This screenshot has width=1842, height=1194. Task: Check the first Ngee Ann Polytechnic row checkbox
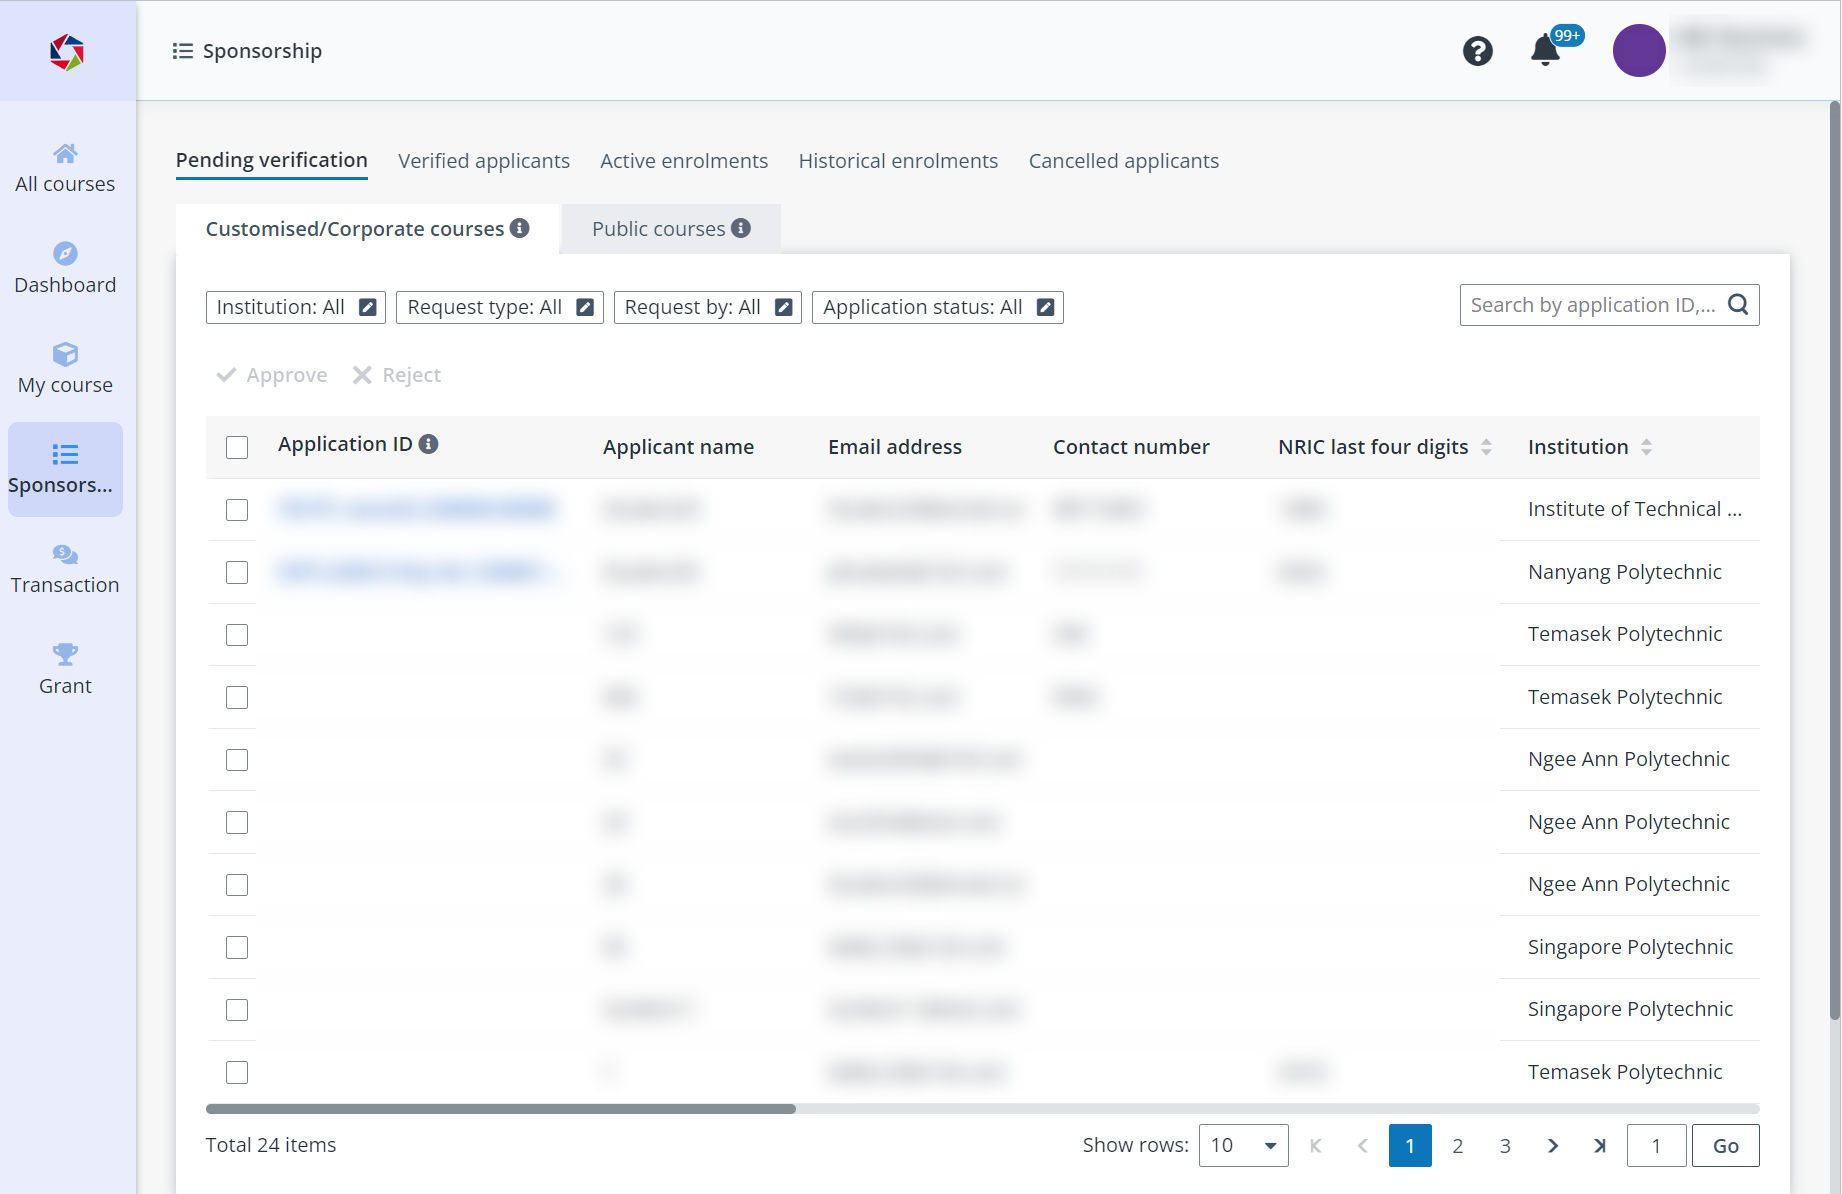point(237,760)
